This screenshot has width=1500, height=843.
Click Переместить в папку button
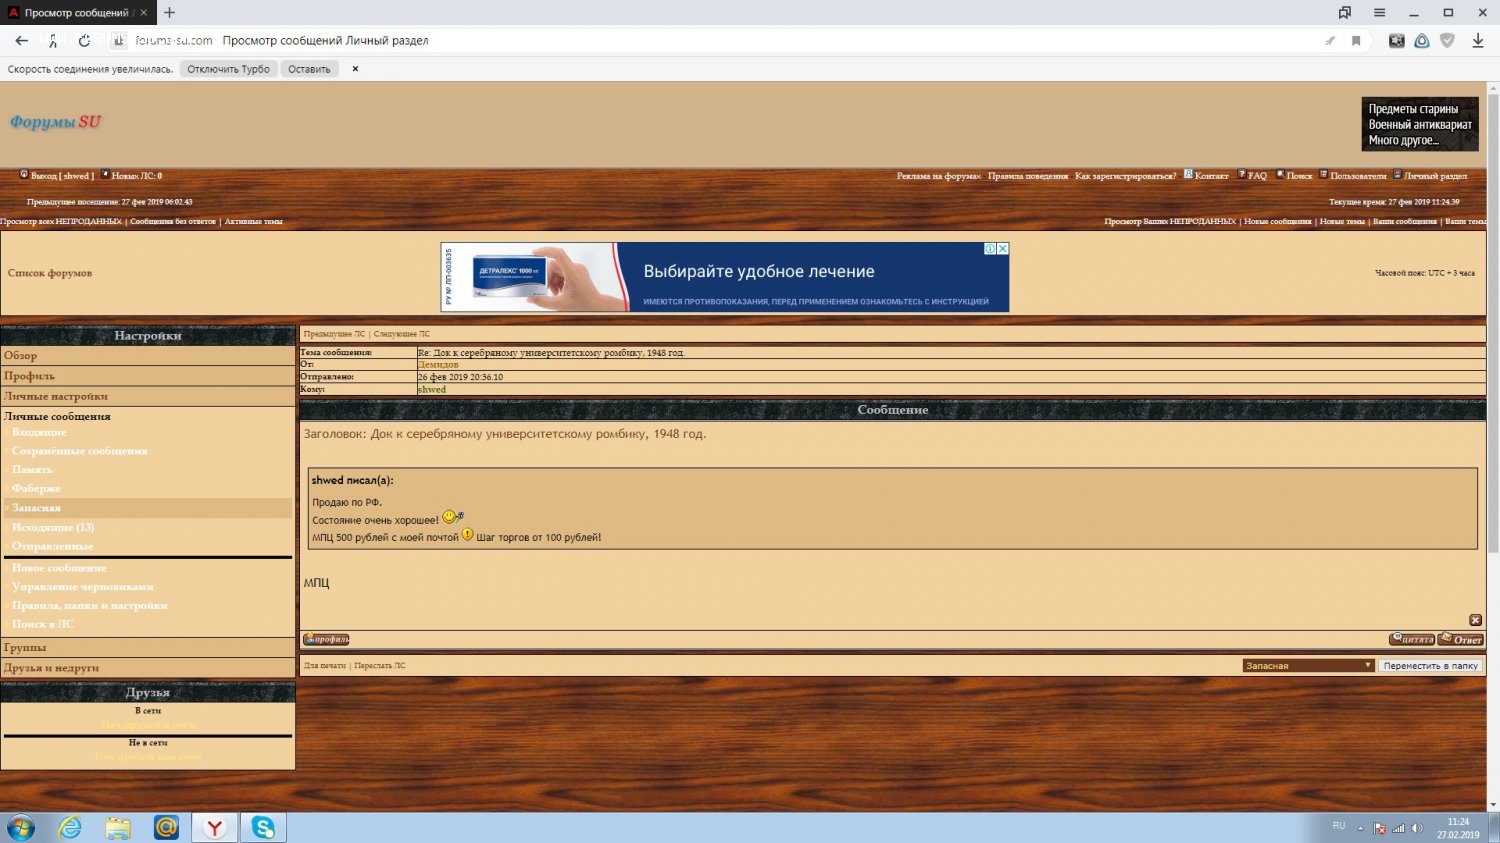pyautogui.click(x=1430, y=666)
